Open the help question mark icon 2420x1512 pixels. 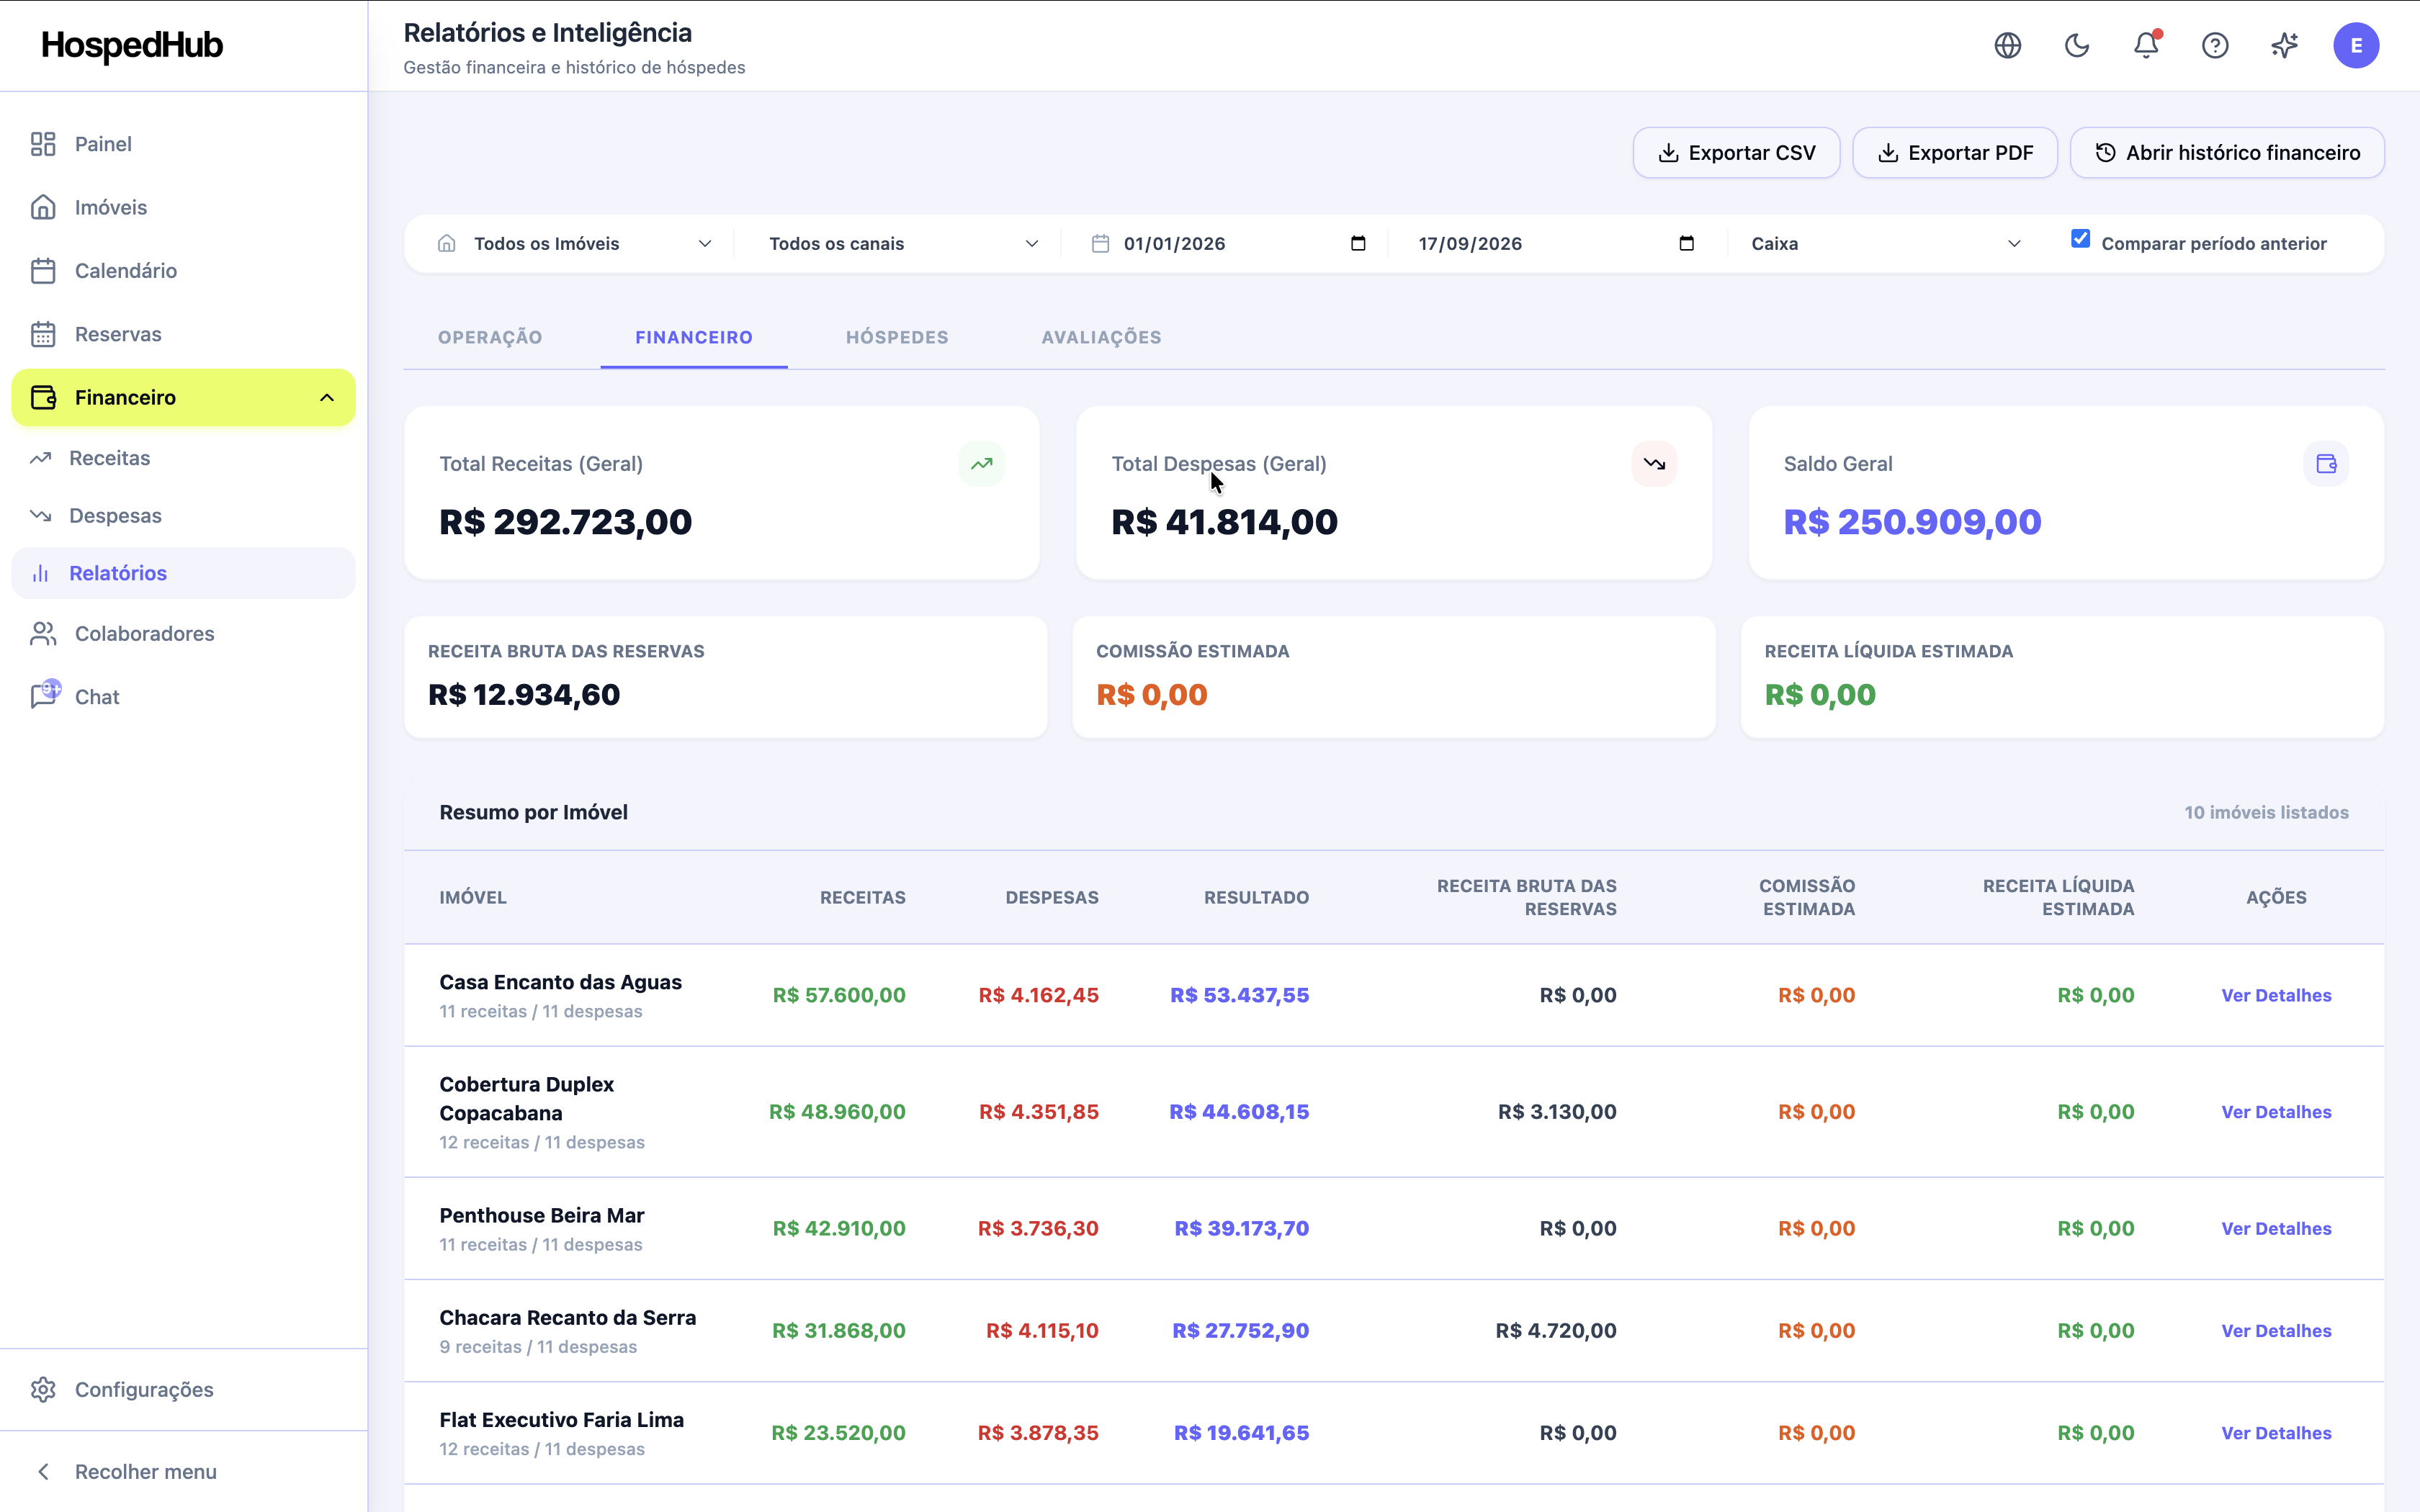coord(2215,45)
